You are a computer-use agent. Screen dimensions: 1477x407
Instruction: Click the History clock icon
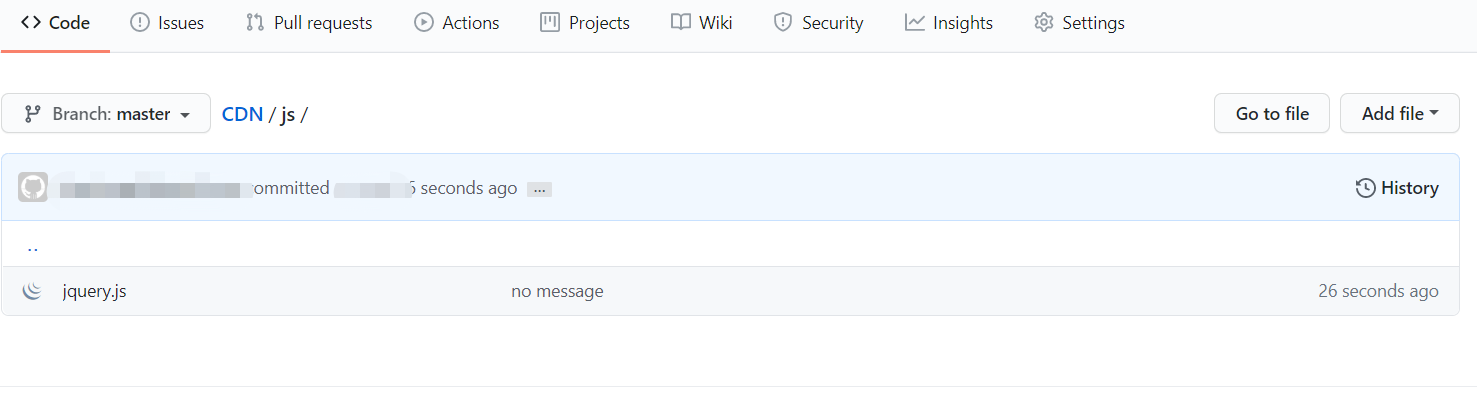pyautogui.click(x=1365, y=188)
